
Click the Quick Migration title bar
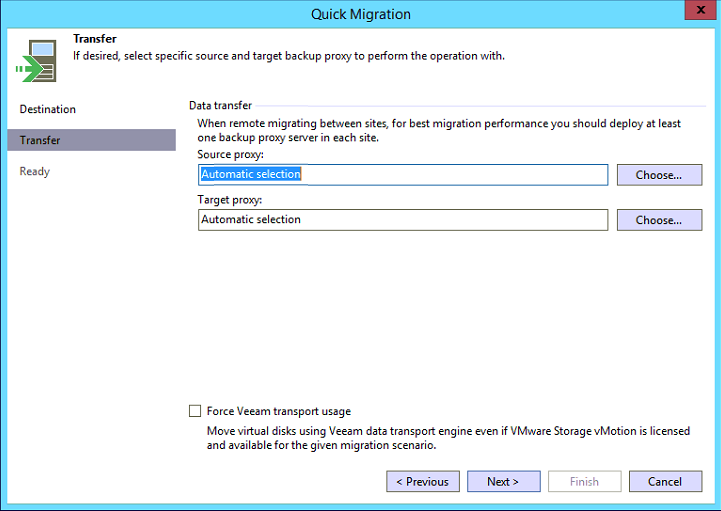[360, 14]
